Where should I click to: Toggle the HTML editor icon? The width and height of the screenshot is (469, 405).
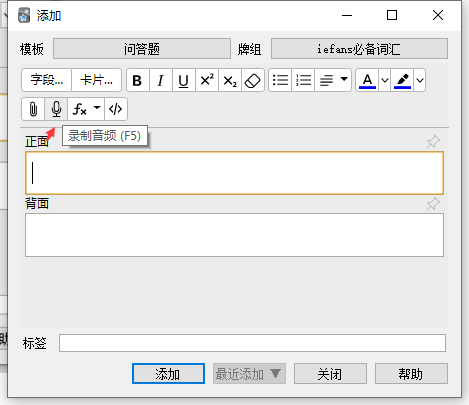(116, 109)
